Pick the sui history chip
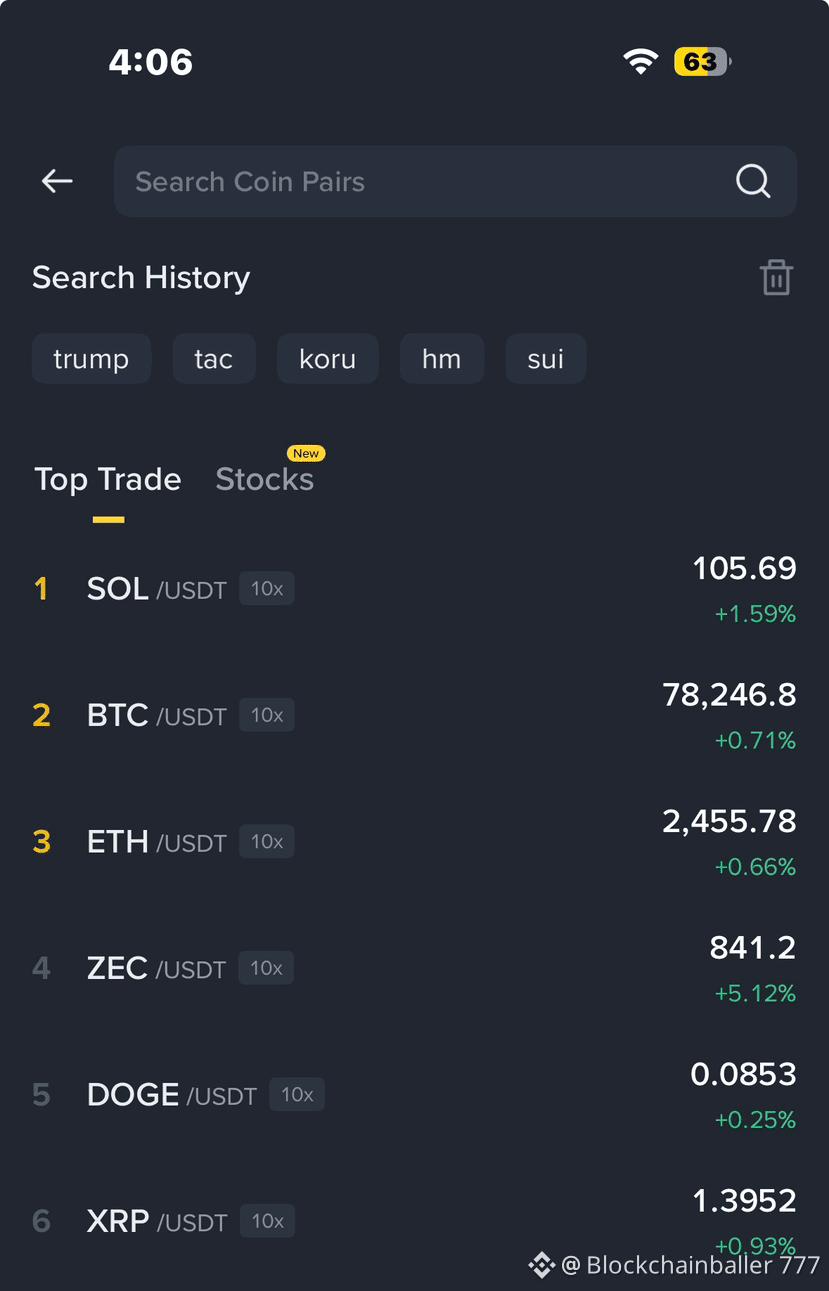829x1291 pixels. 546,359
